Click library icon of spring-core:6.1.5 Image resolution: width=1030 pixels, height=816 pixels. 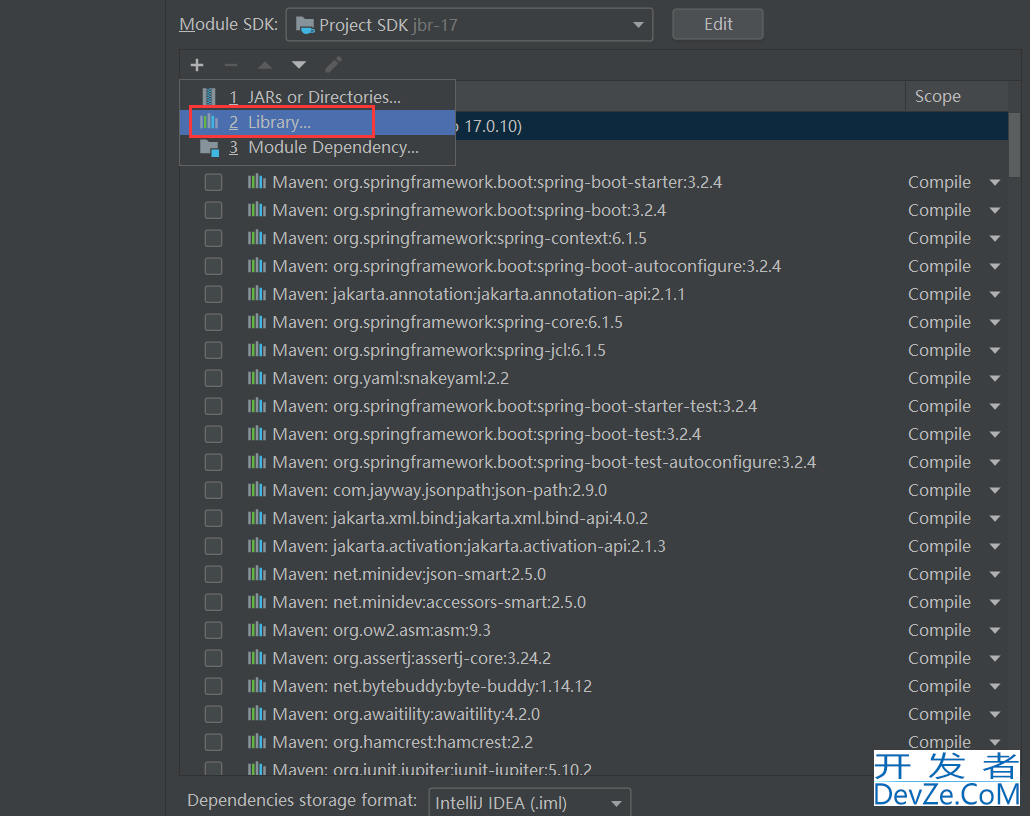pos(257,322)
